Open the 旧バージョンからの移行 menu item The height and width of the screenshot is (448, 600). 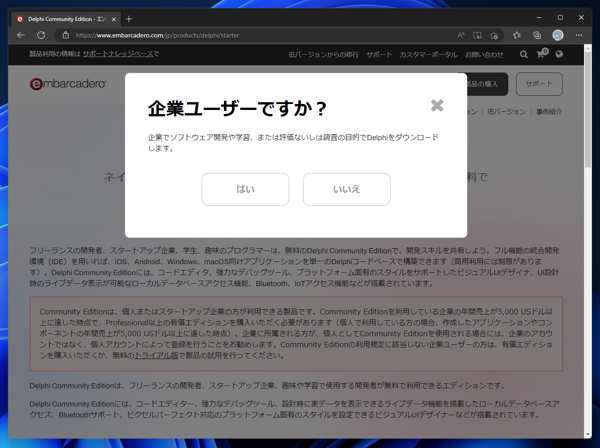[323, 55]
